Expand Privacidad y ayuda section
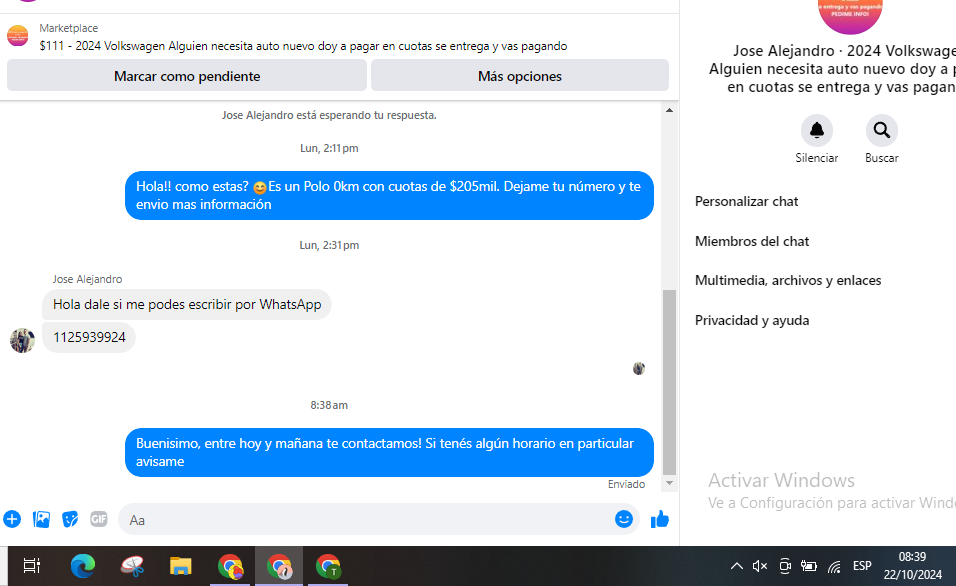 coord(752,321)
